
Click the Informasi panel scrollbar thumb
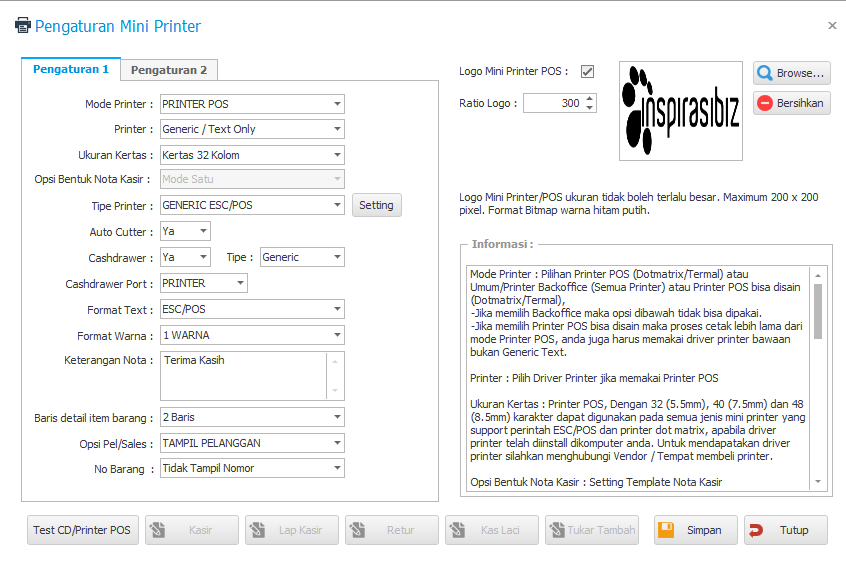817,310
